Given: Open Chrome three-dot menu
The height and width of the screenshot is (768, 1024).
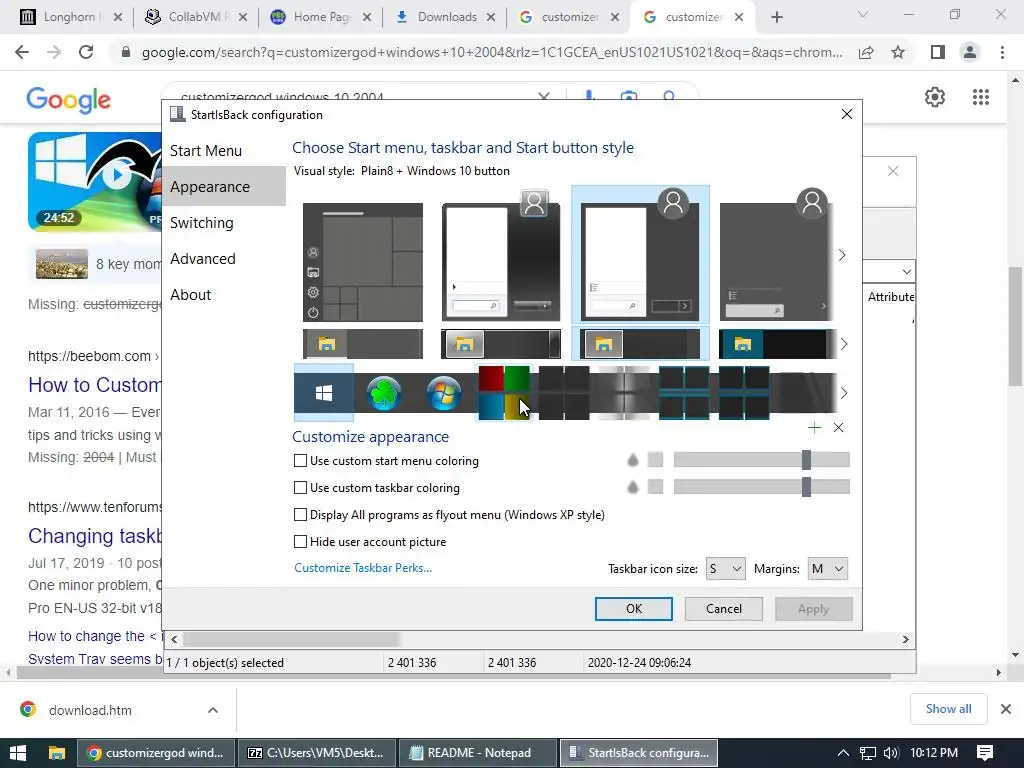Looking at the screenshot, I should [1002, 52].
